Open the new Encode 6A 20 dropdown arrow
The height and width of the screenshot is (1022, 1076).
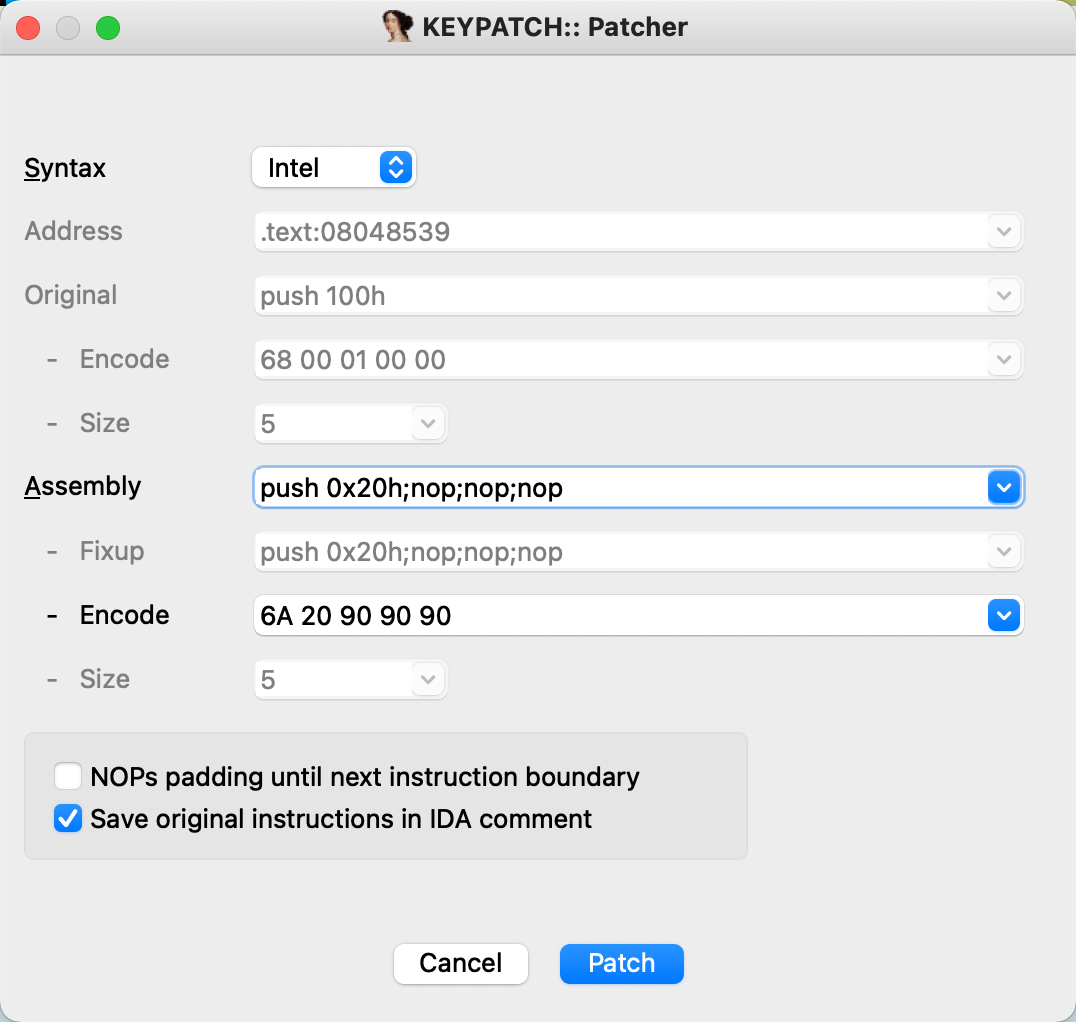(x=1004, y=615)
